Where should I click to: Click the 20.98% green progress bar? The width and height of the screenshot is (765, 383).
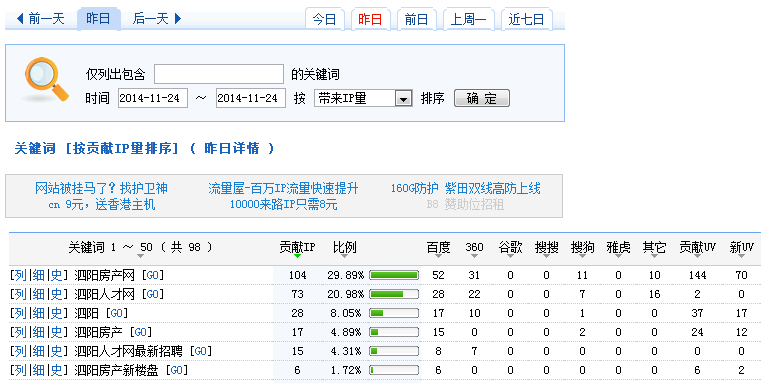point(394,294)
